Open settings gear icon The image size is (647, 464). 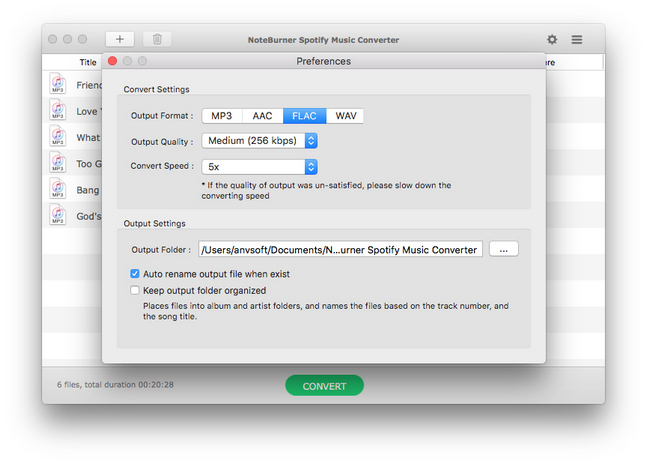(x=552, y=39)
